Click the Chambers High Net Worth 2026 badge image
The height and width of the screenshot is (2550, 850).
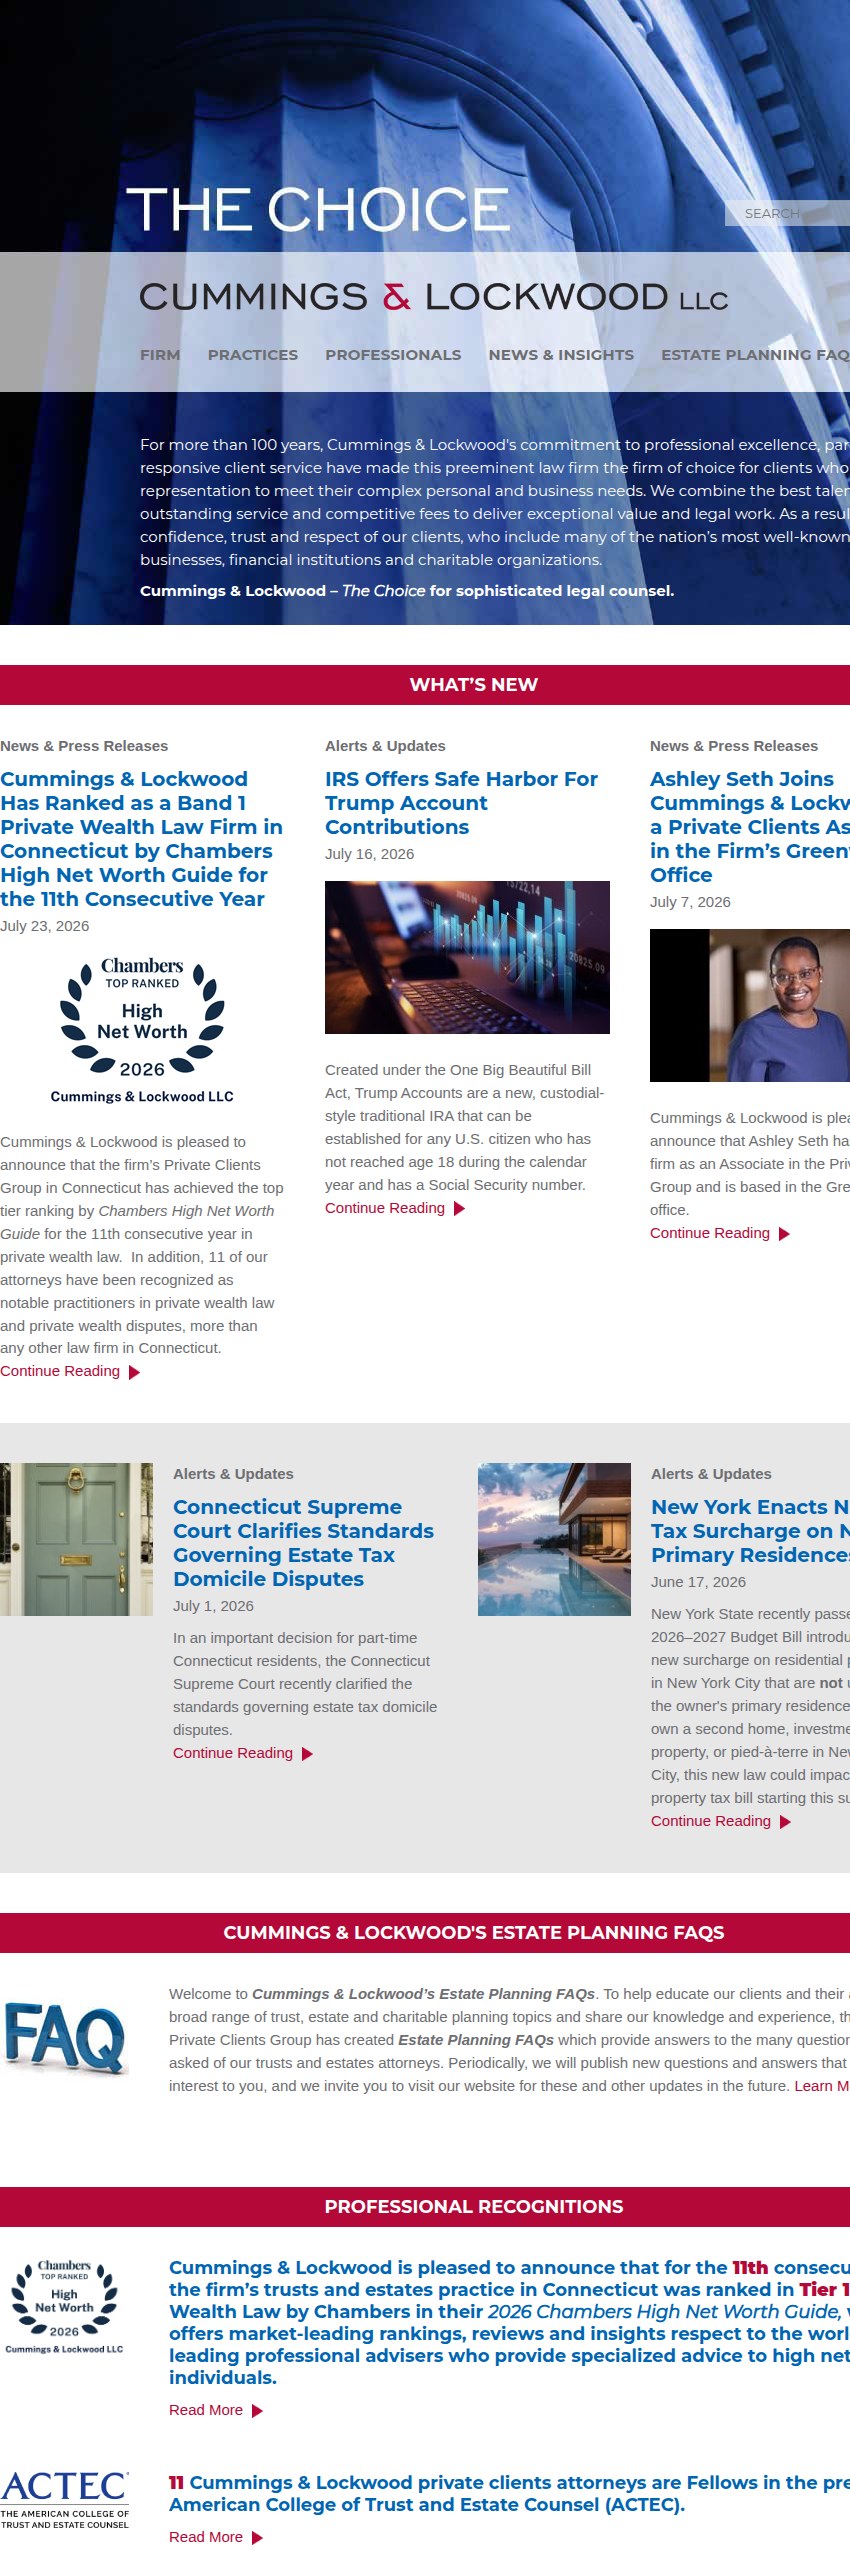click(x=142, y=1032)
